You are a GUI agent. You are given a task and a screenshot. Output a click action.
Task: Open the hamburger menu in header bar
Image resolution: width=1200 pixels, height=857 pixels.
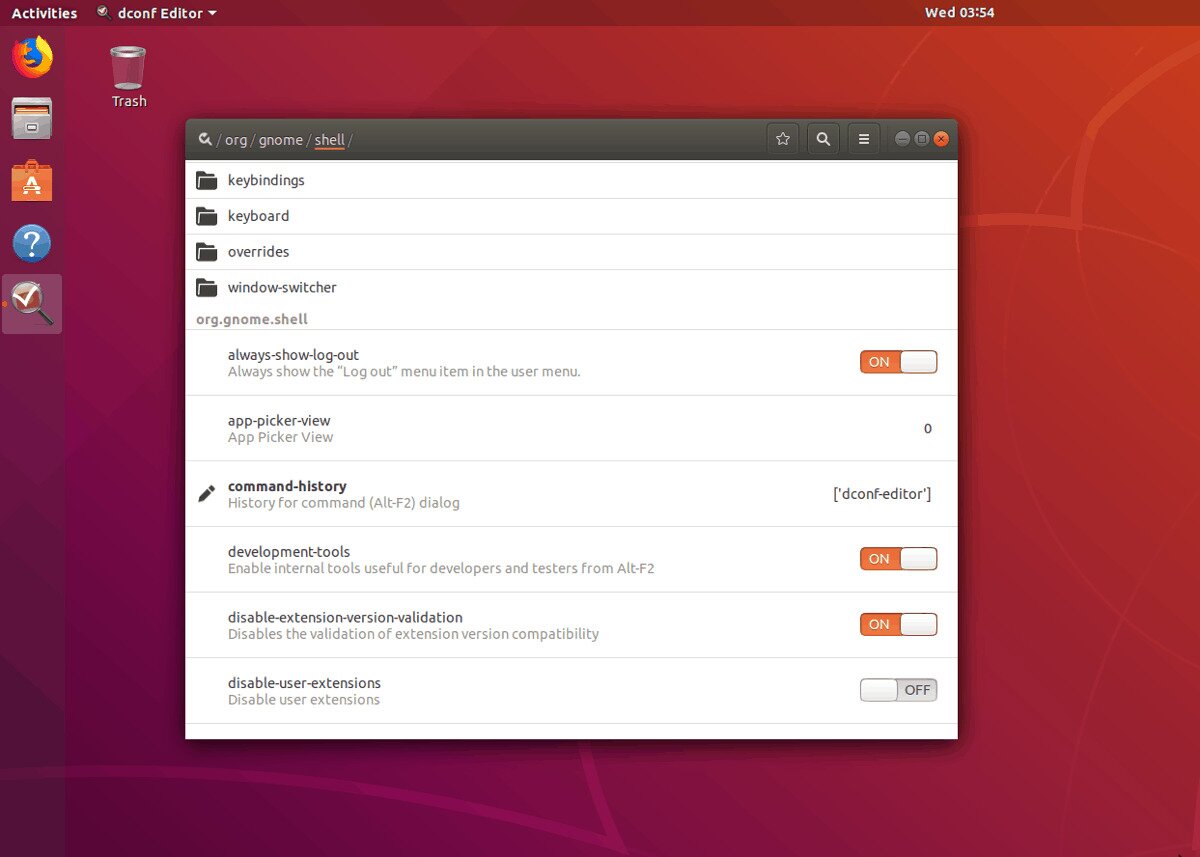[x=864, y=140]
